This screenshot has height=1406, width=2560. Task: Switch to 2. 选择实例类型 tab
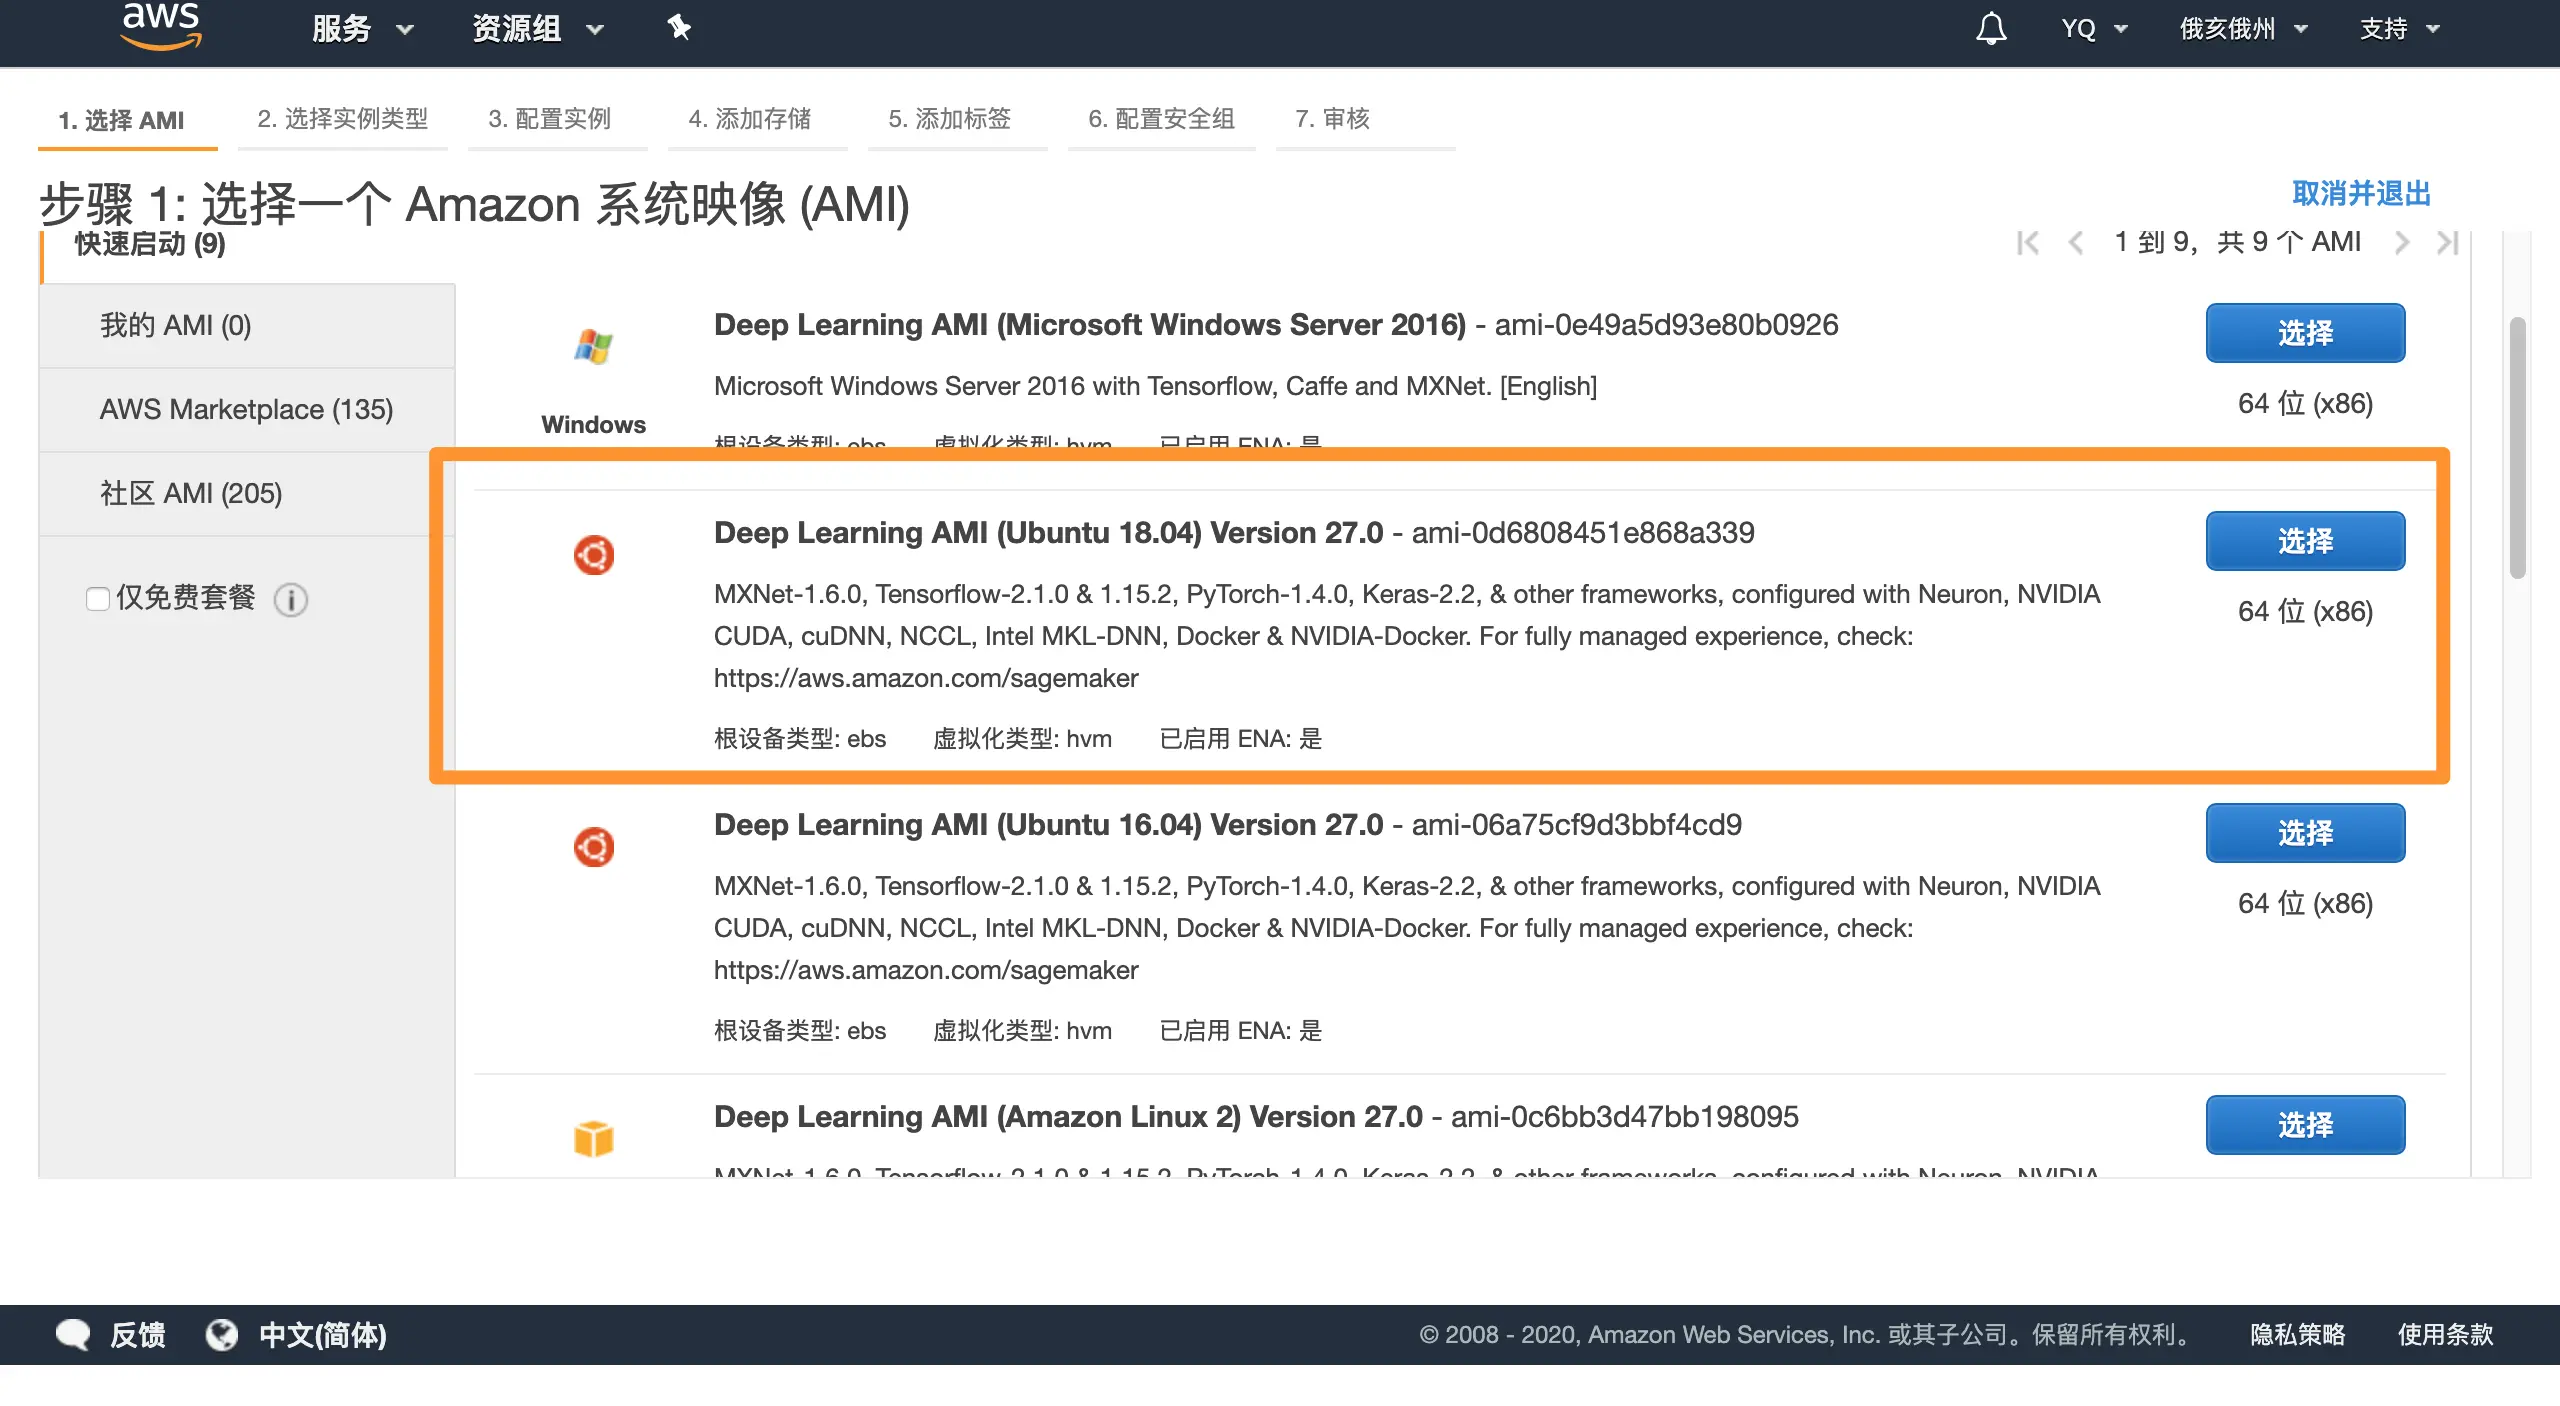click(x=342, y=119)
